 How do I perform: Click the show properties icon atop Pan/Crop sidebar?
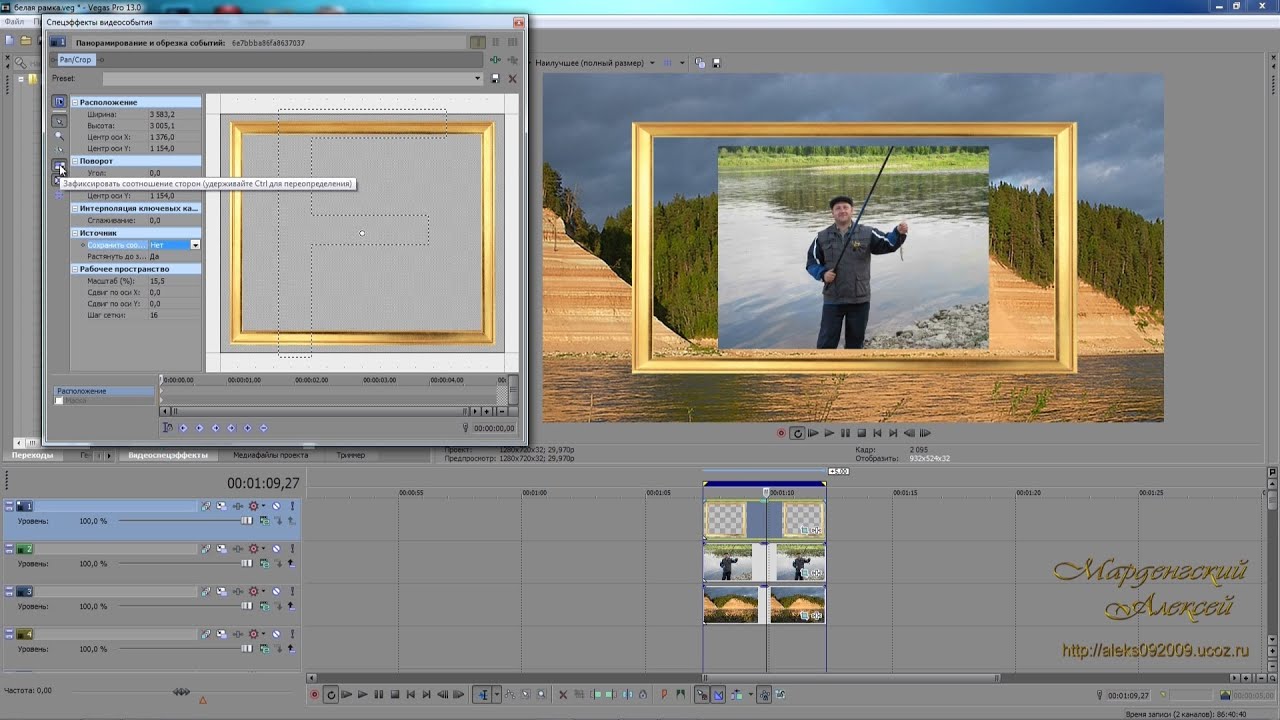click(x=59, y=102)
